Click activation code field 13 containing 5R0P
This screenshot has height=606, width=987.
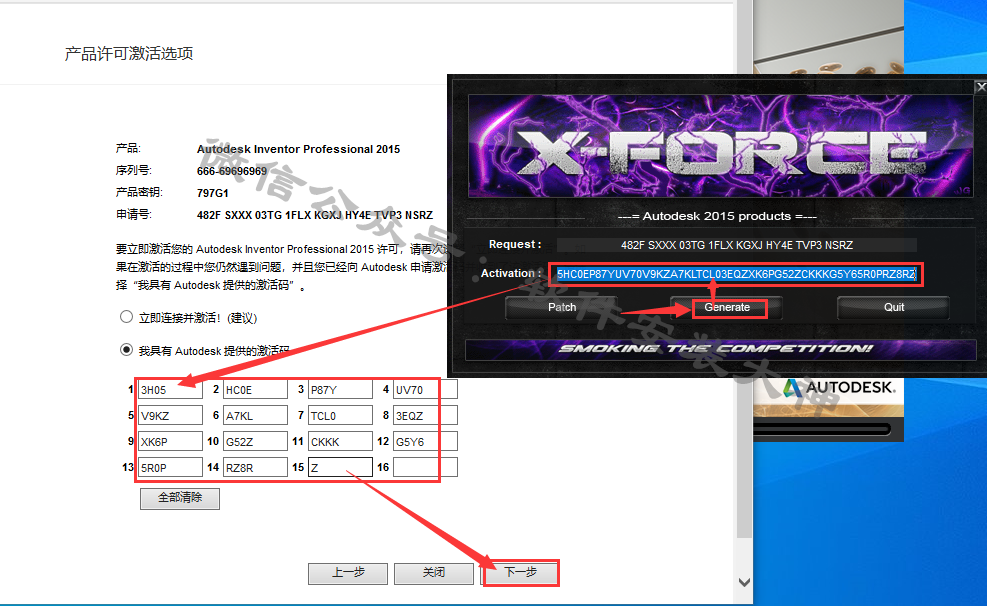point(170,467)
